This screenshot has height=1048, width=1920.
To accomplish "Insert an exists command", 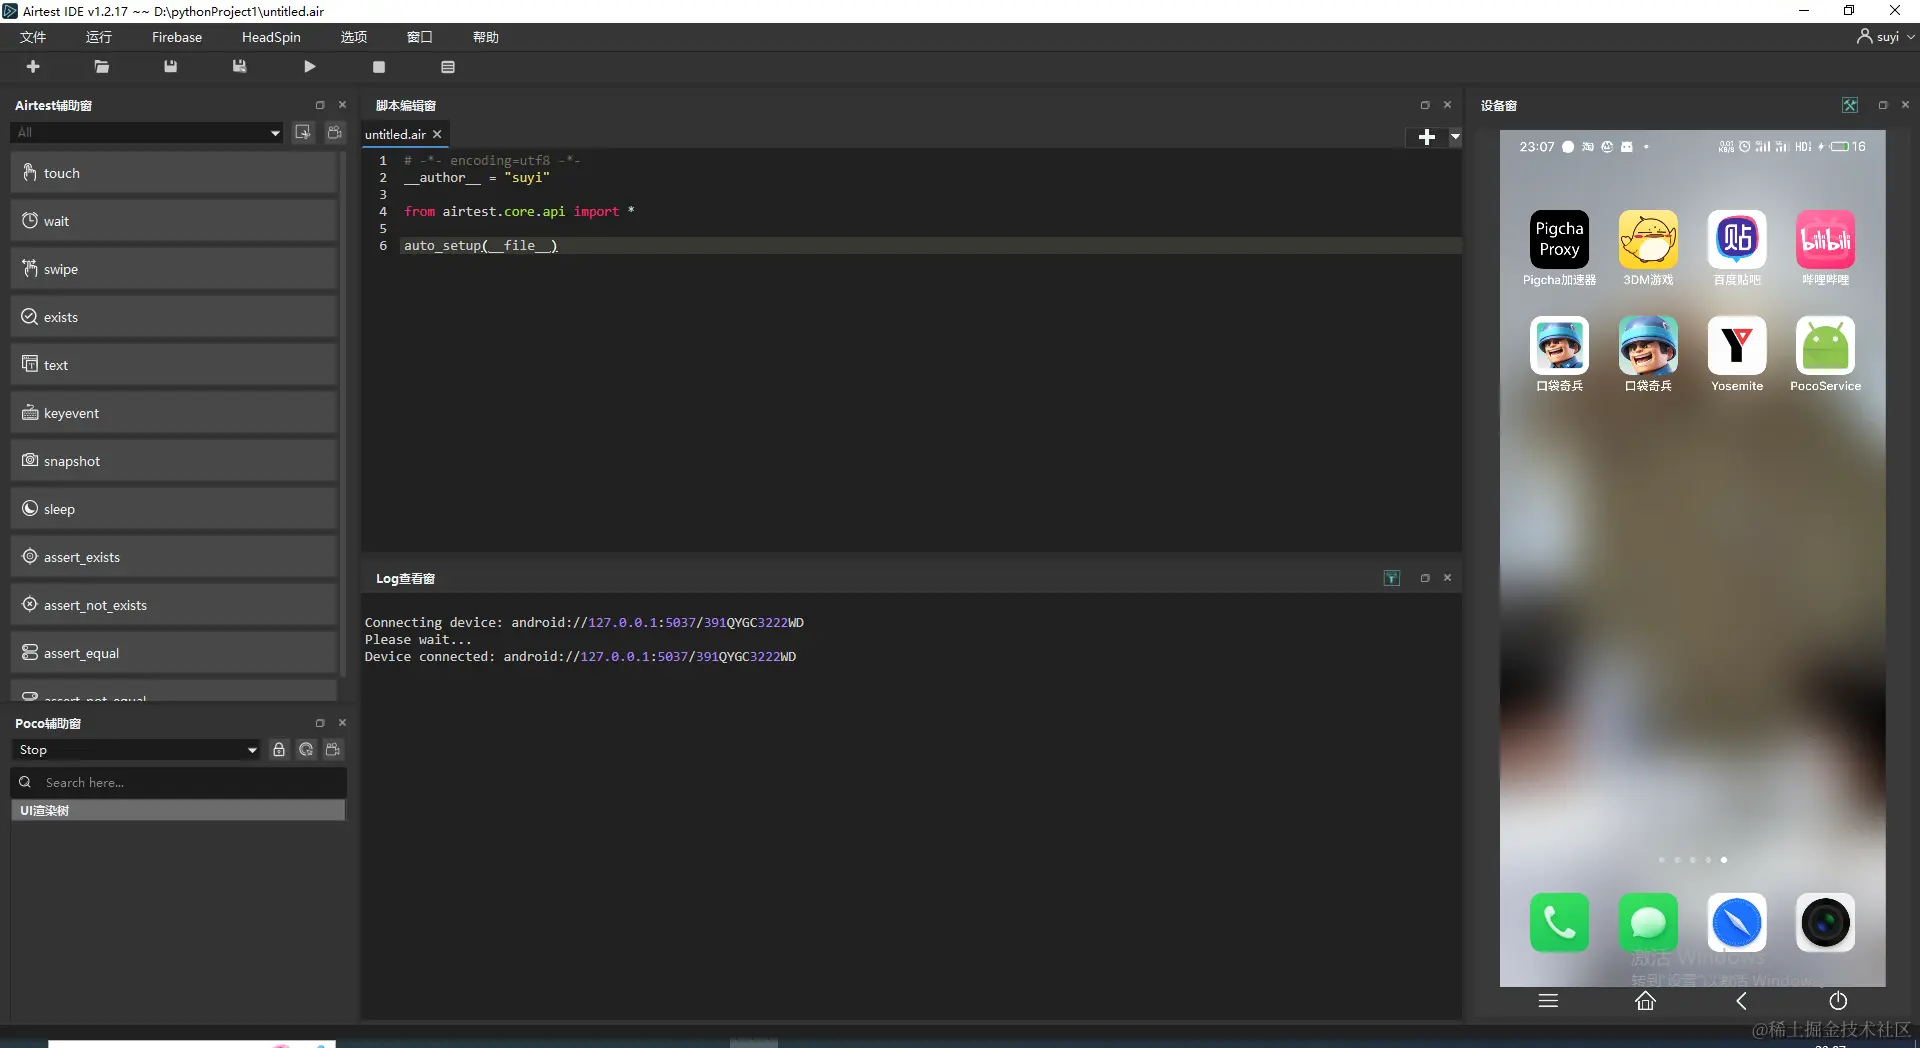I will tap(174, 317).
